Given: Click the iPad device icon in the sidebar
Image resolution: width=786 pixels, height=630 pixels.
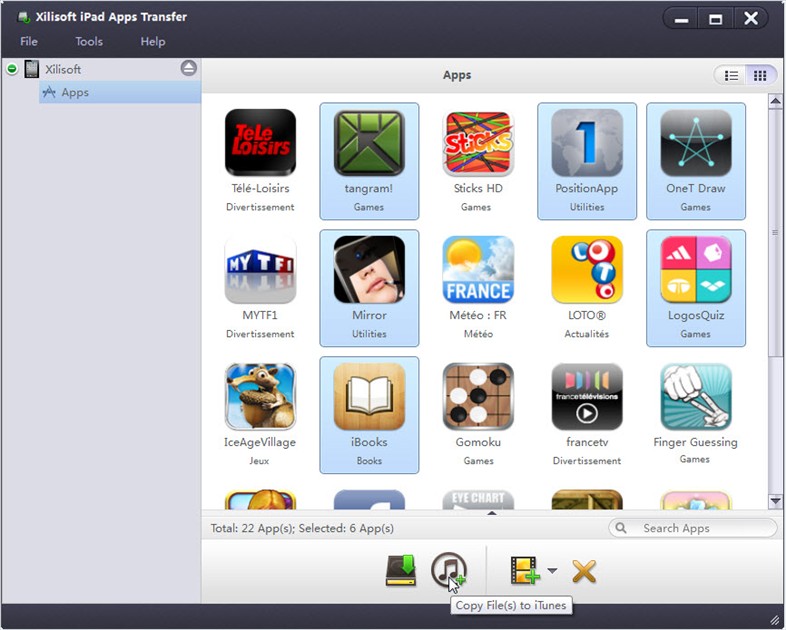Looking at the screenshot, I should pos(32,69).
